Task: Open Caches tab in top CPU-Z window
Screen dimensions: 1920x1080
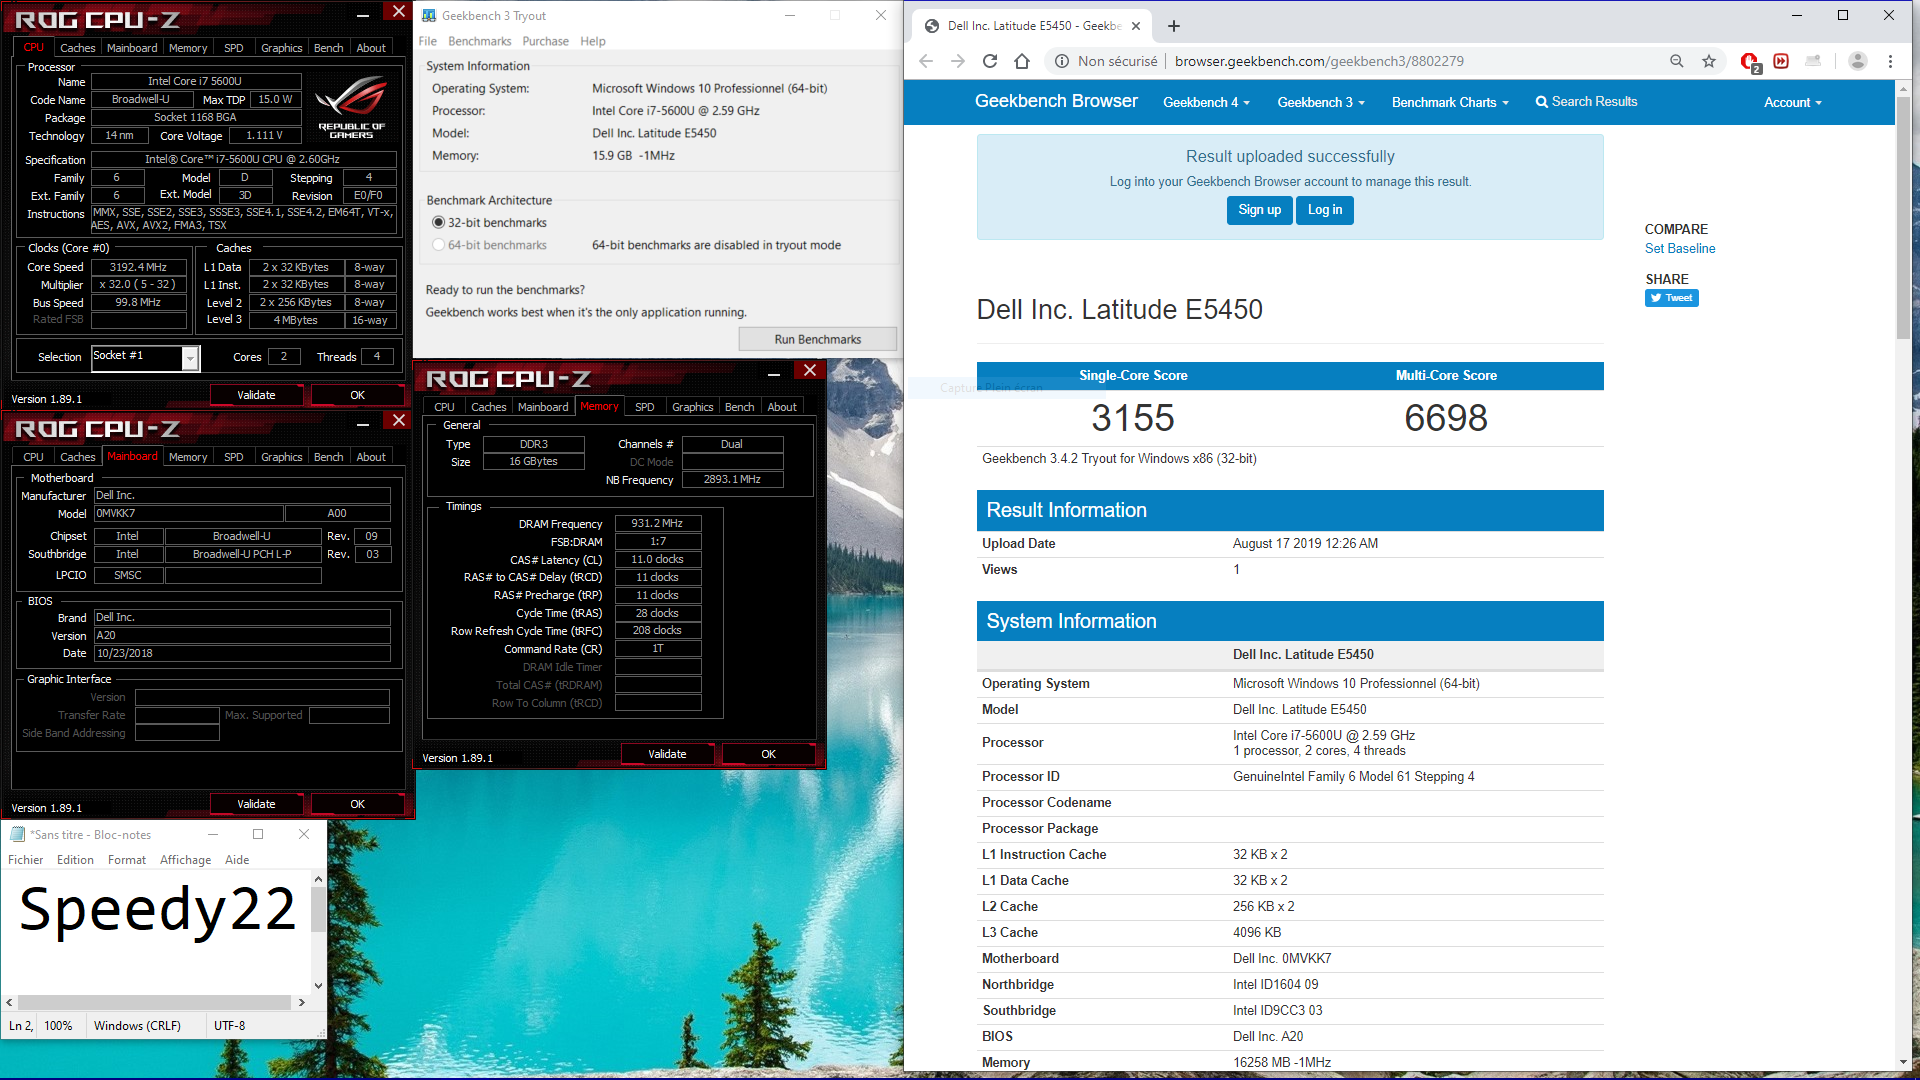Action: [x=77, y=48]
